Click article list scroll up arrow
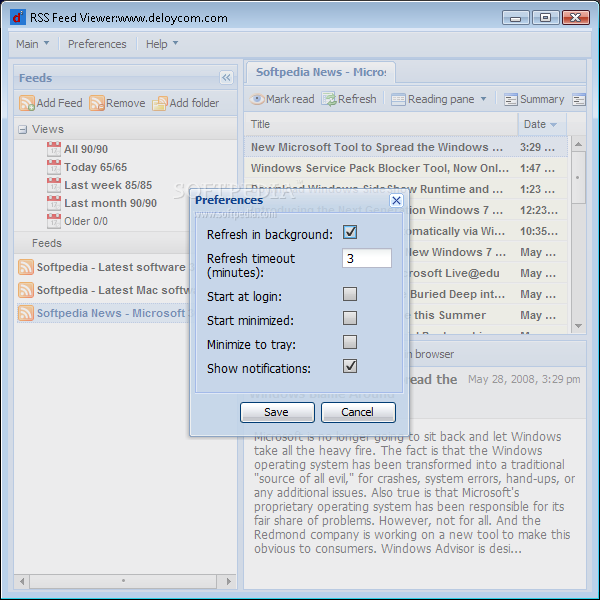Screen dimensions: 600x600 pyautogui.click(x=578, y=144)
